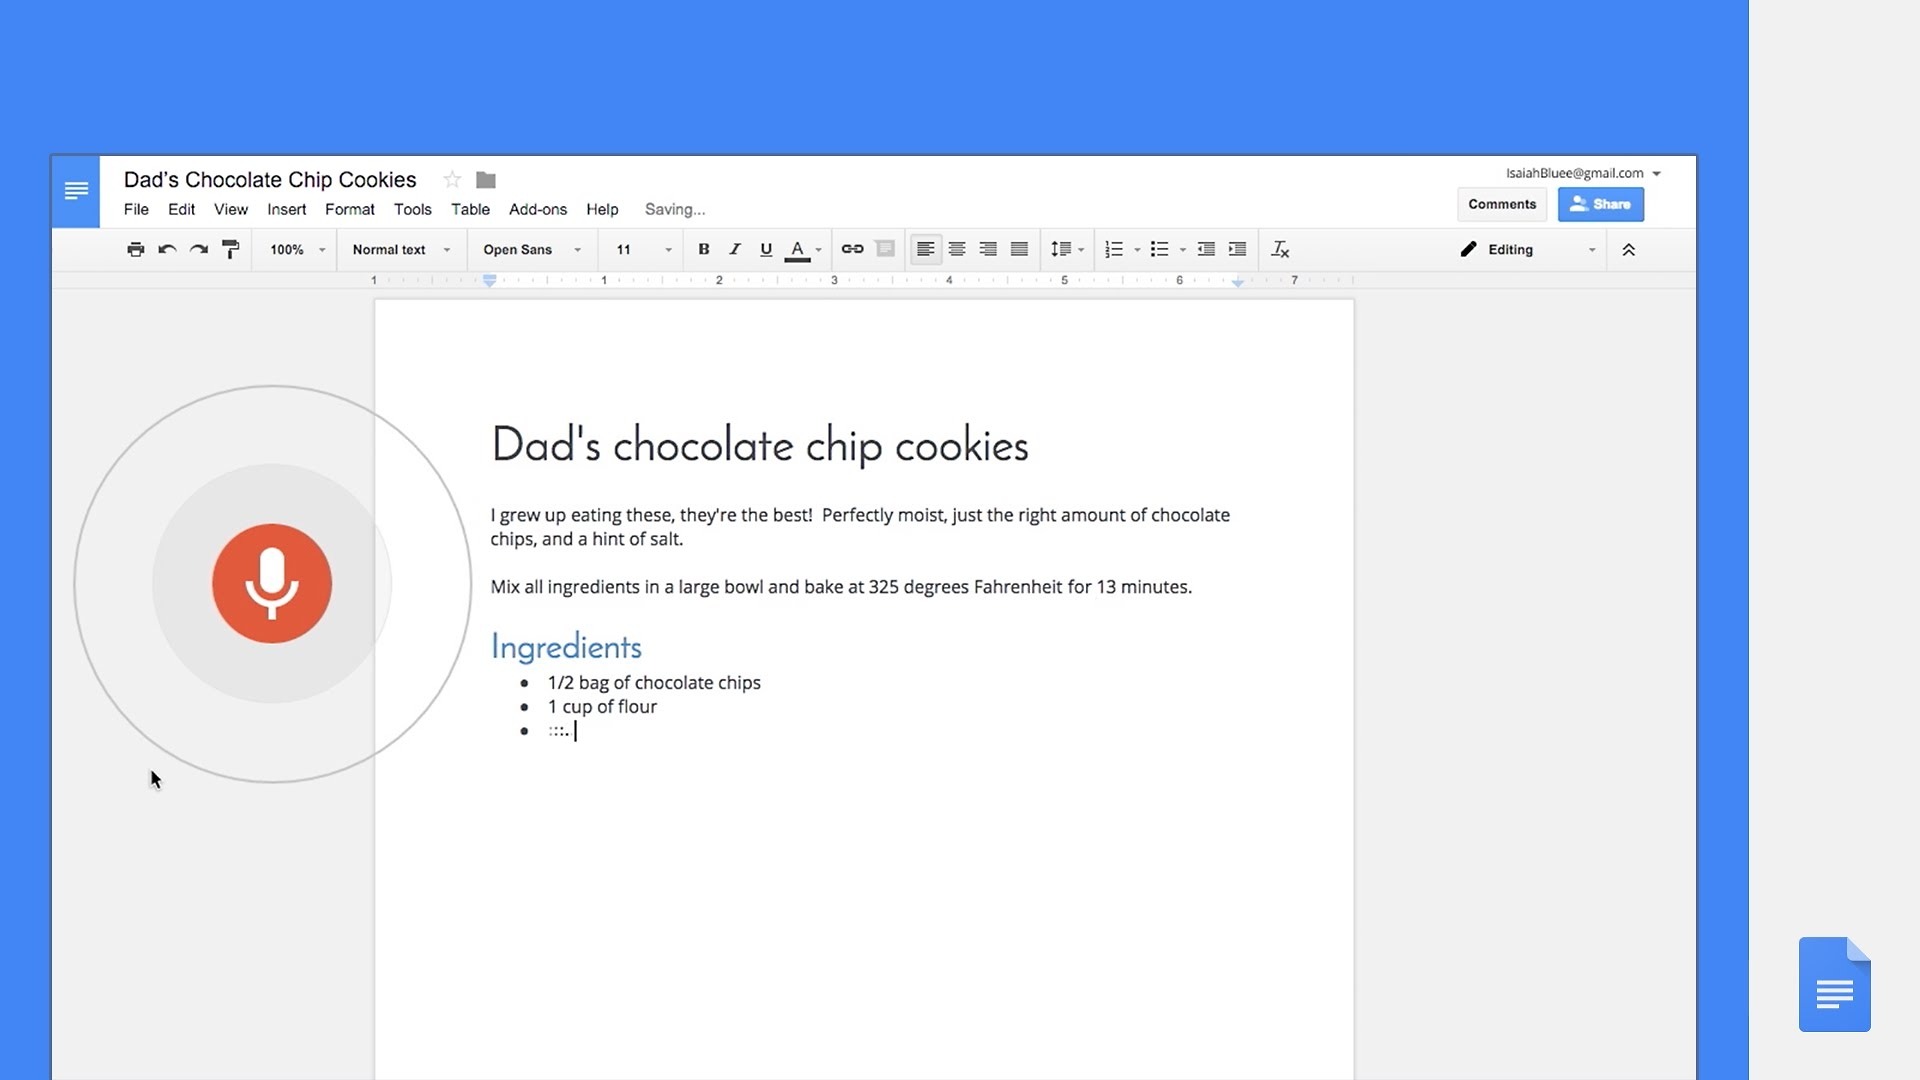Click the Comments button
The height and width of the screenshot is (1080, 1920).
click(x=1501, y=204)
